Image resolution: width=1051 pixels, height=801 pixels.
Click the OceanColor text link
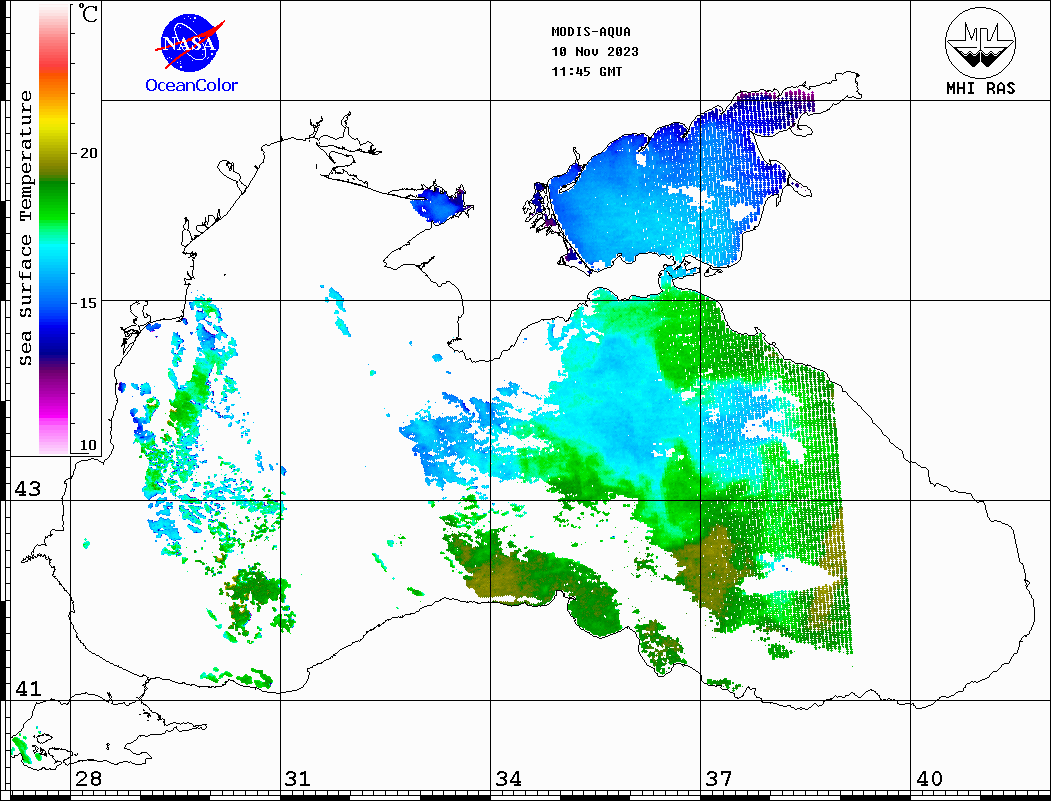(x=192, y=85)
